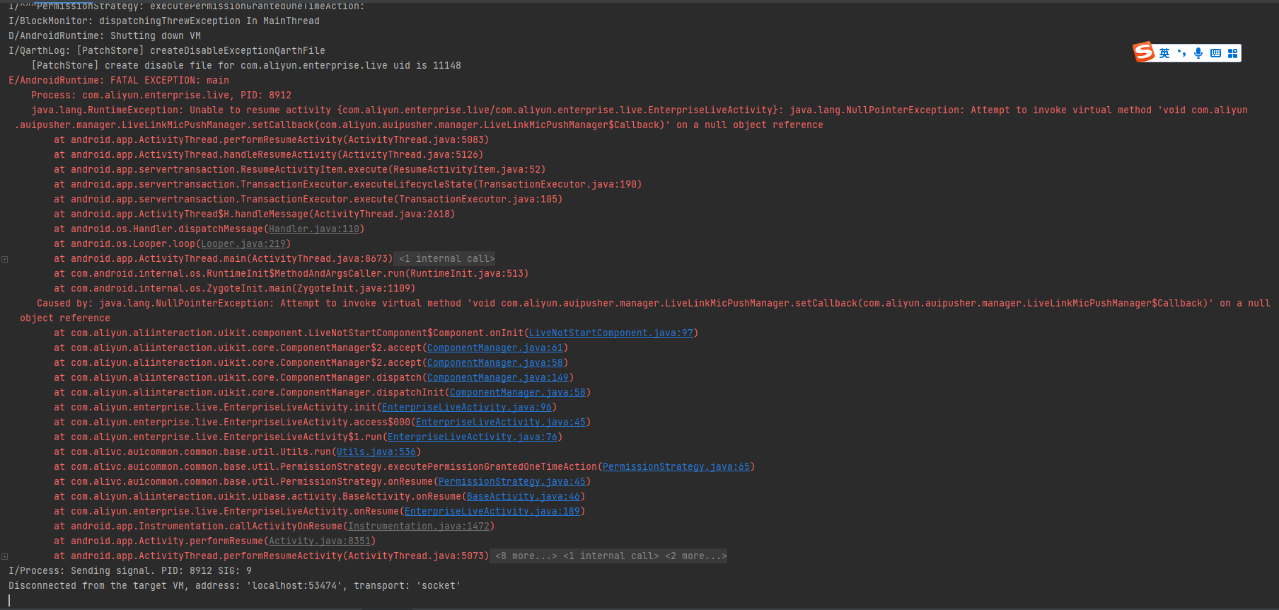Open the Sogou soft keyboard icon
This screenshot has width=1279, height=610.
[x=1215, y=53]
